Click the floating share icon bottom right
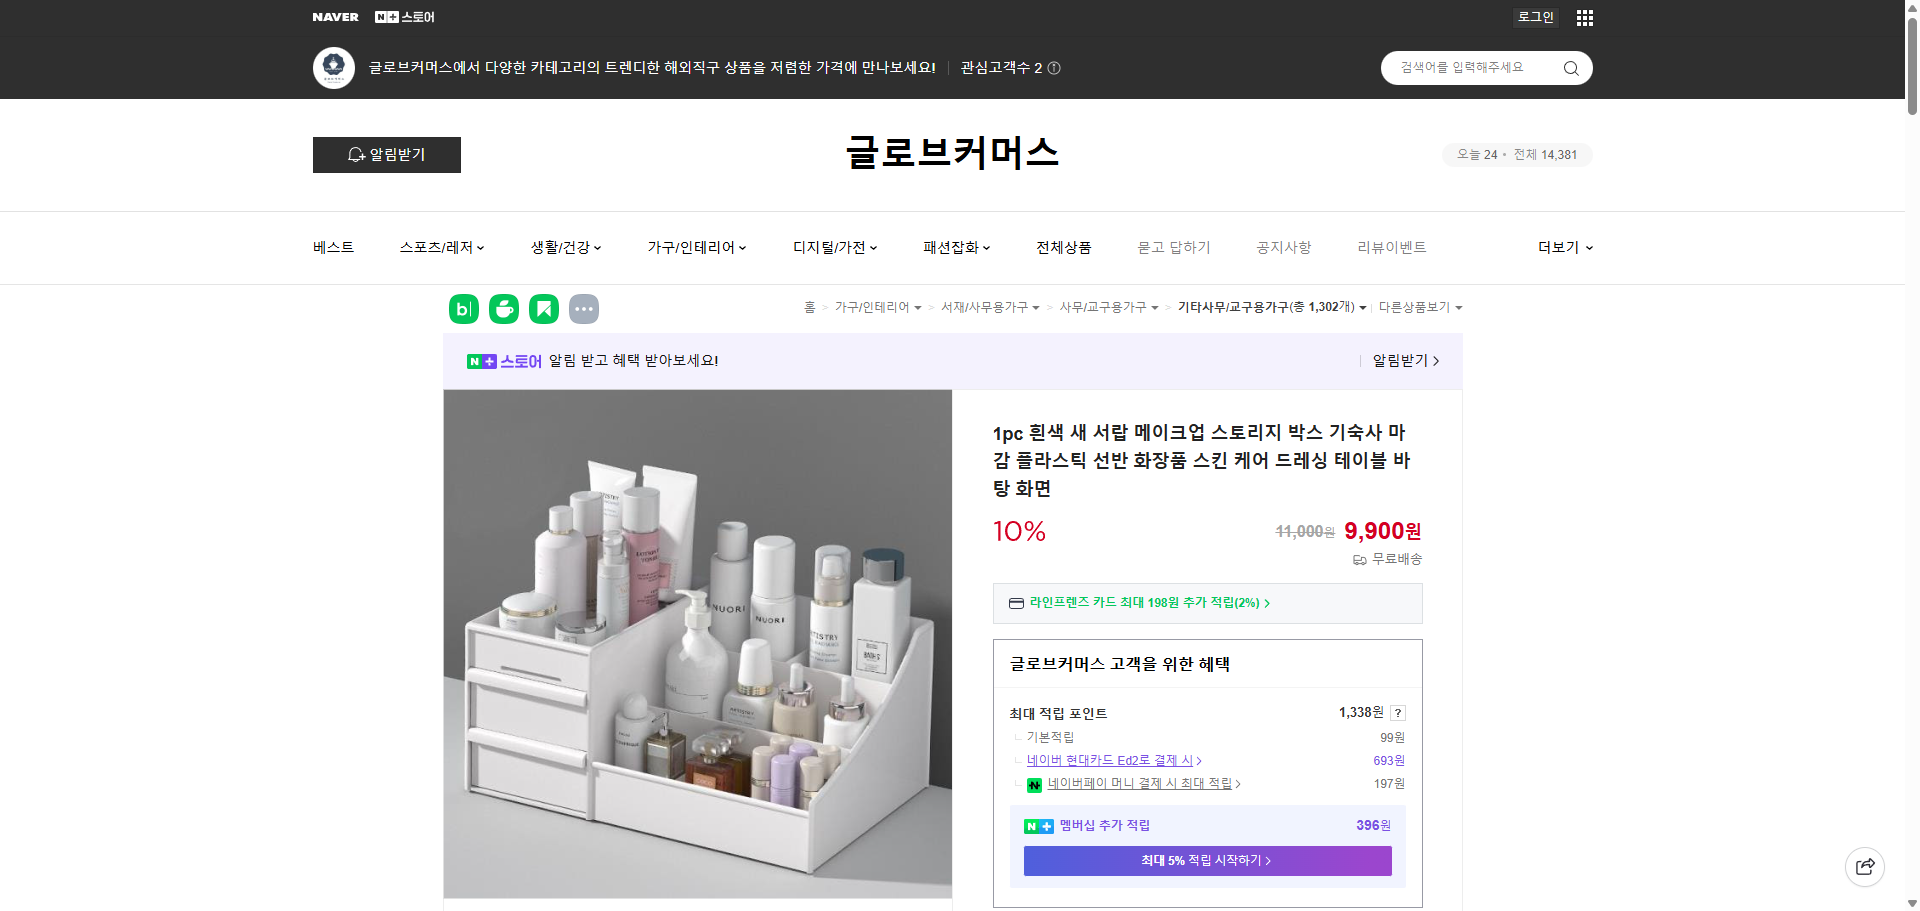 pyautogui.click(x=1864, y=866)
